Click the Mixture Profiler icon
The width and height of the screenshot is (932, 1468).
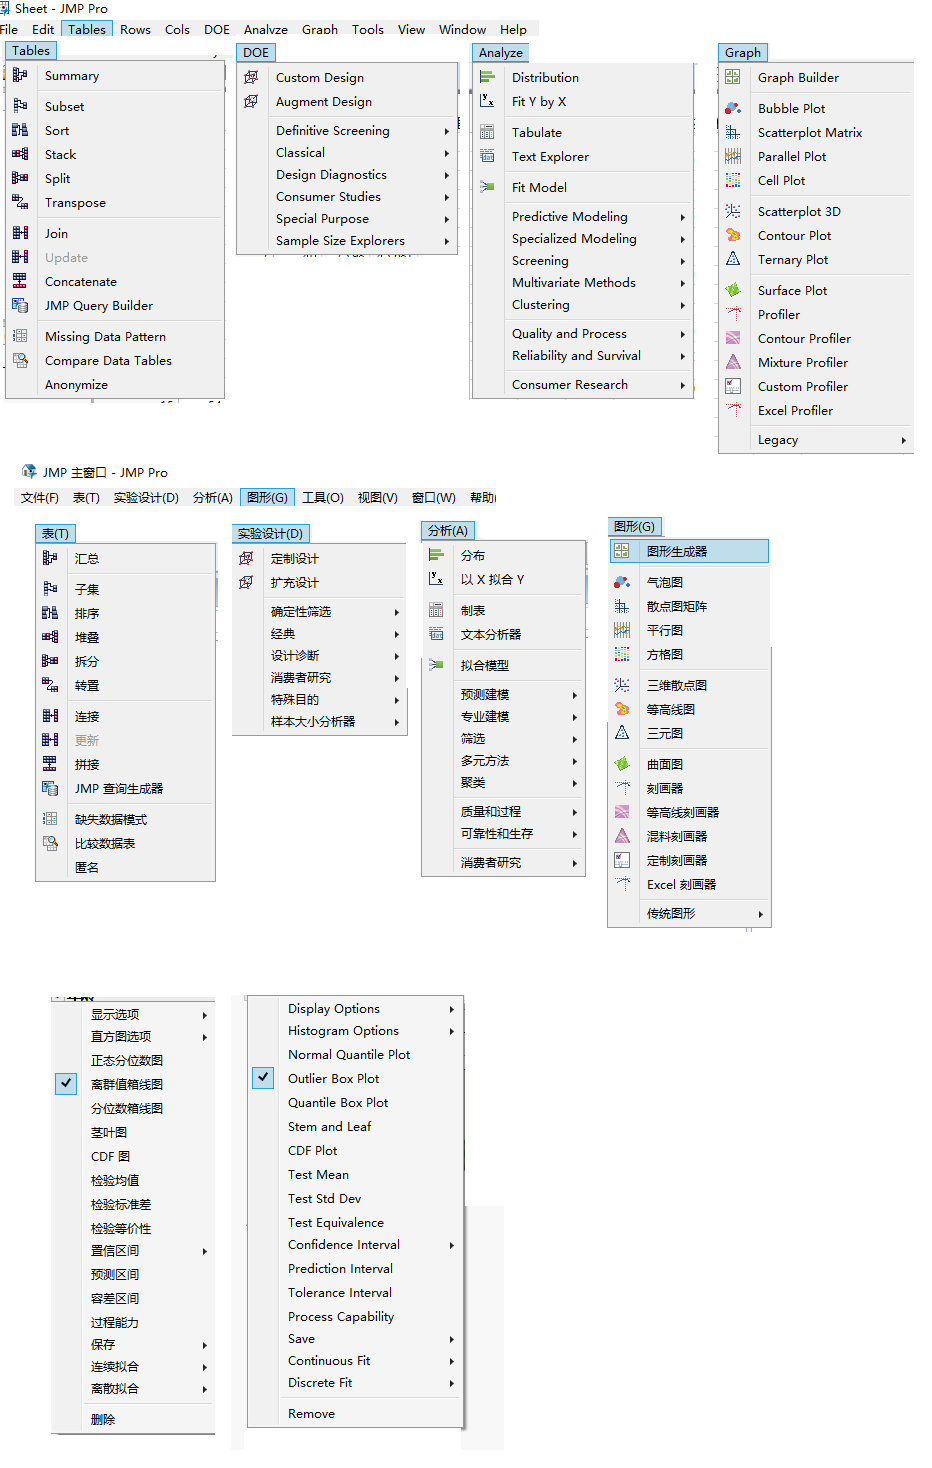click(x=733, y=362)
